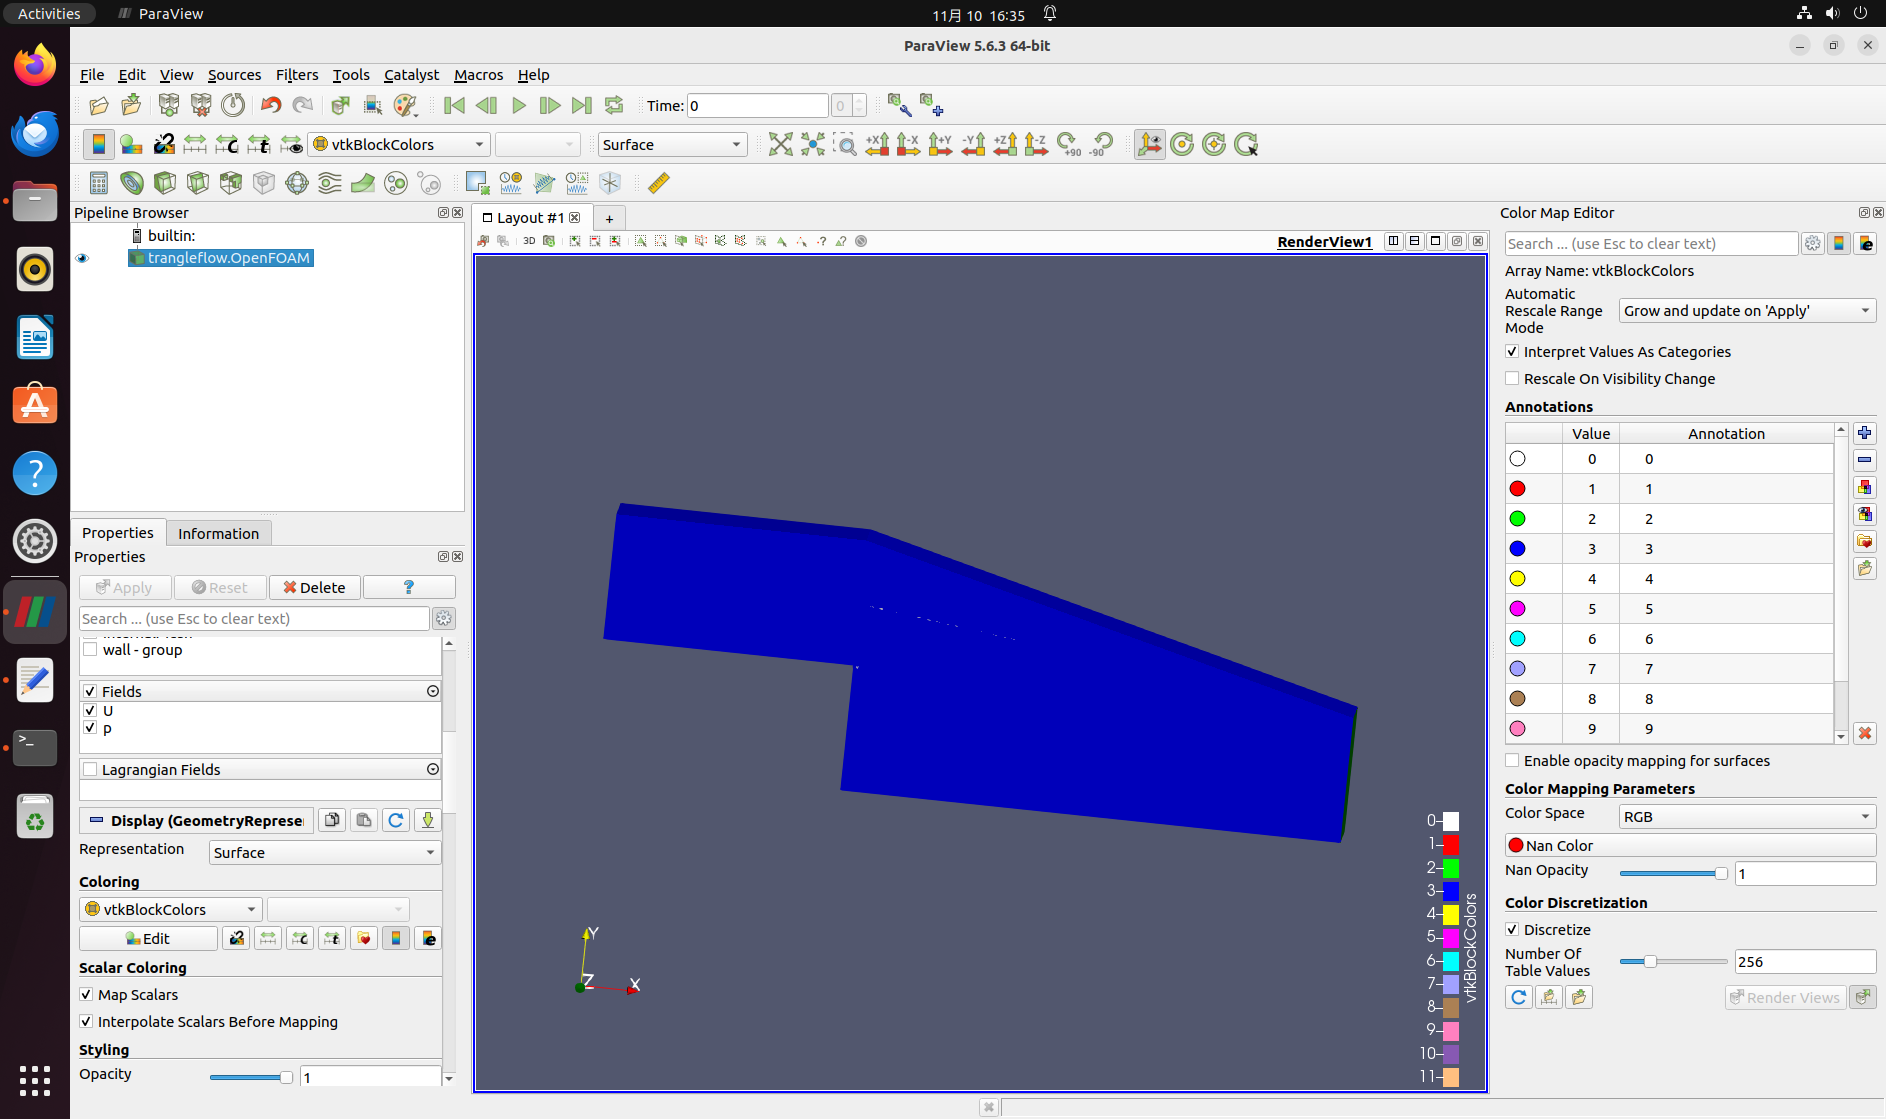
Task: Uncheck Interpret Values As Categories
Action: pyautogui.click(x=1514, y=351)
